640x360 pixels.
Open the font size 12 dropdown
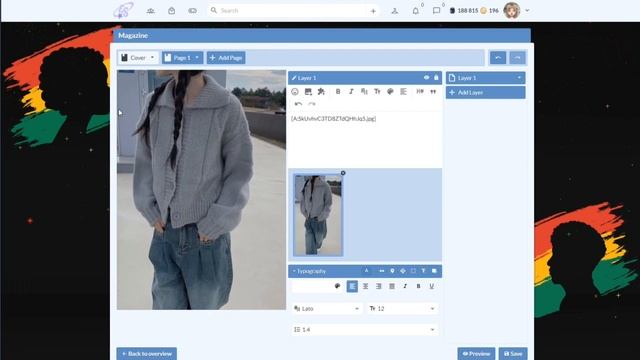[402, 309]
